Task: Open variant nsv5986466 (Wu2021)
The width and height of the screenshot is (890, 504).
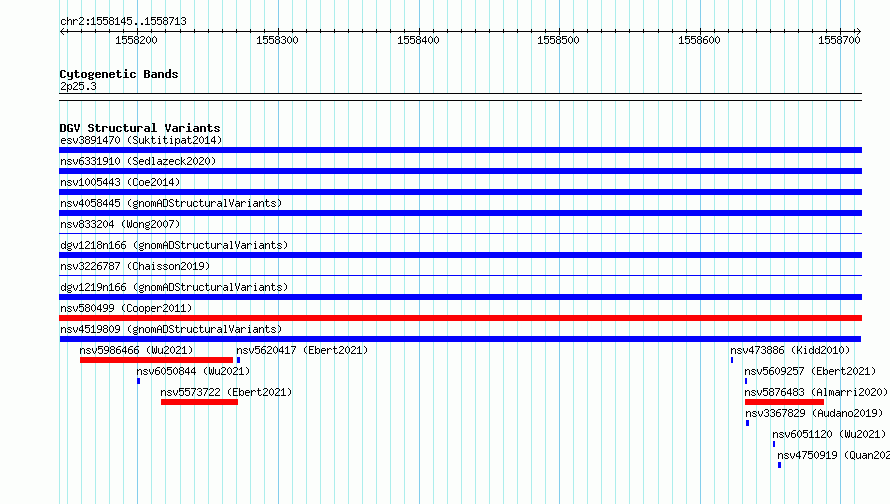Action: (x=136, y=350)
